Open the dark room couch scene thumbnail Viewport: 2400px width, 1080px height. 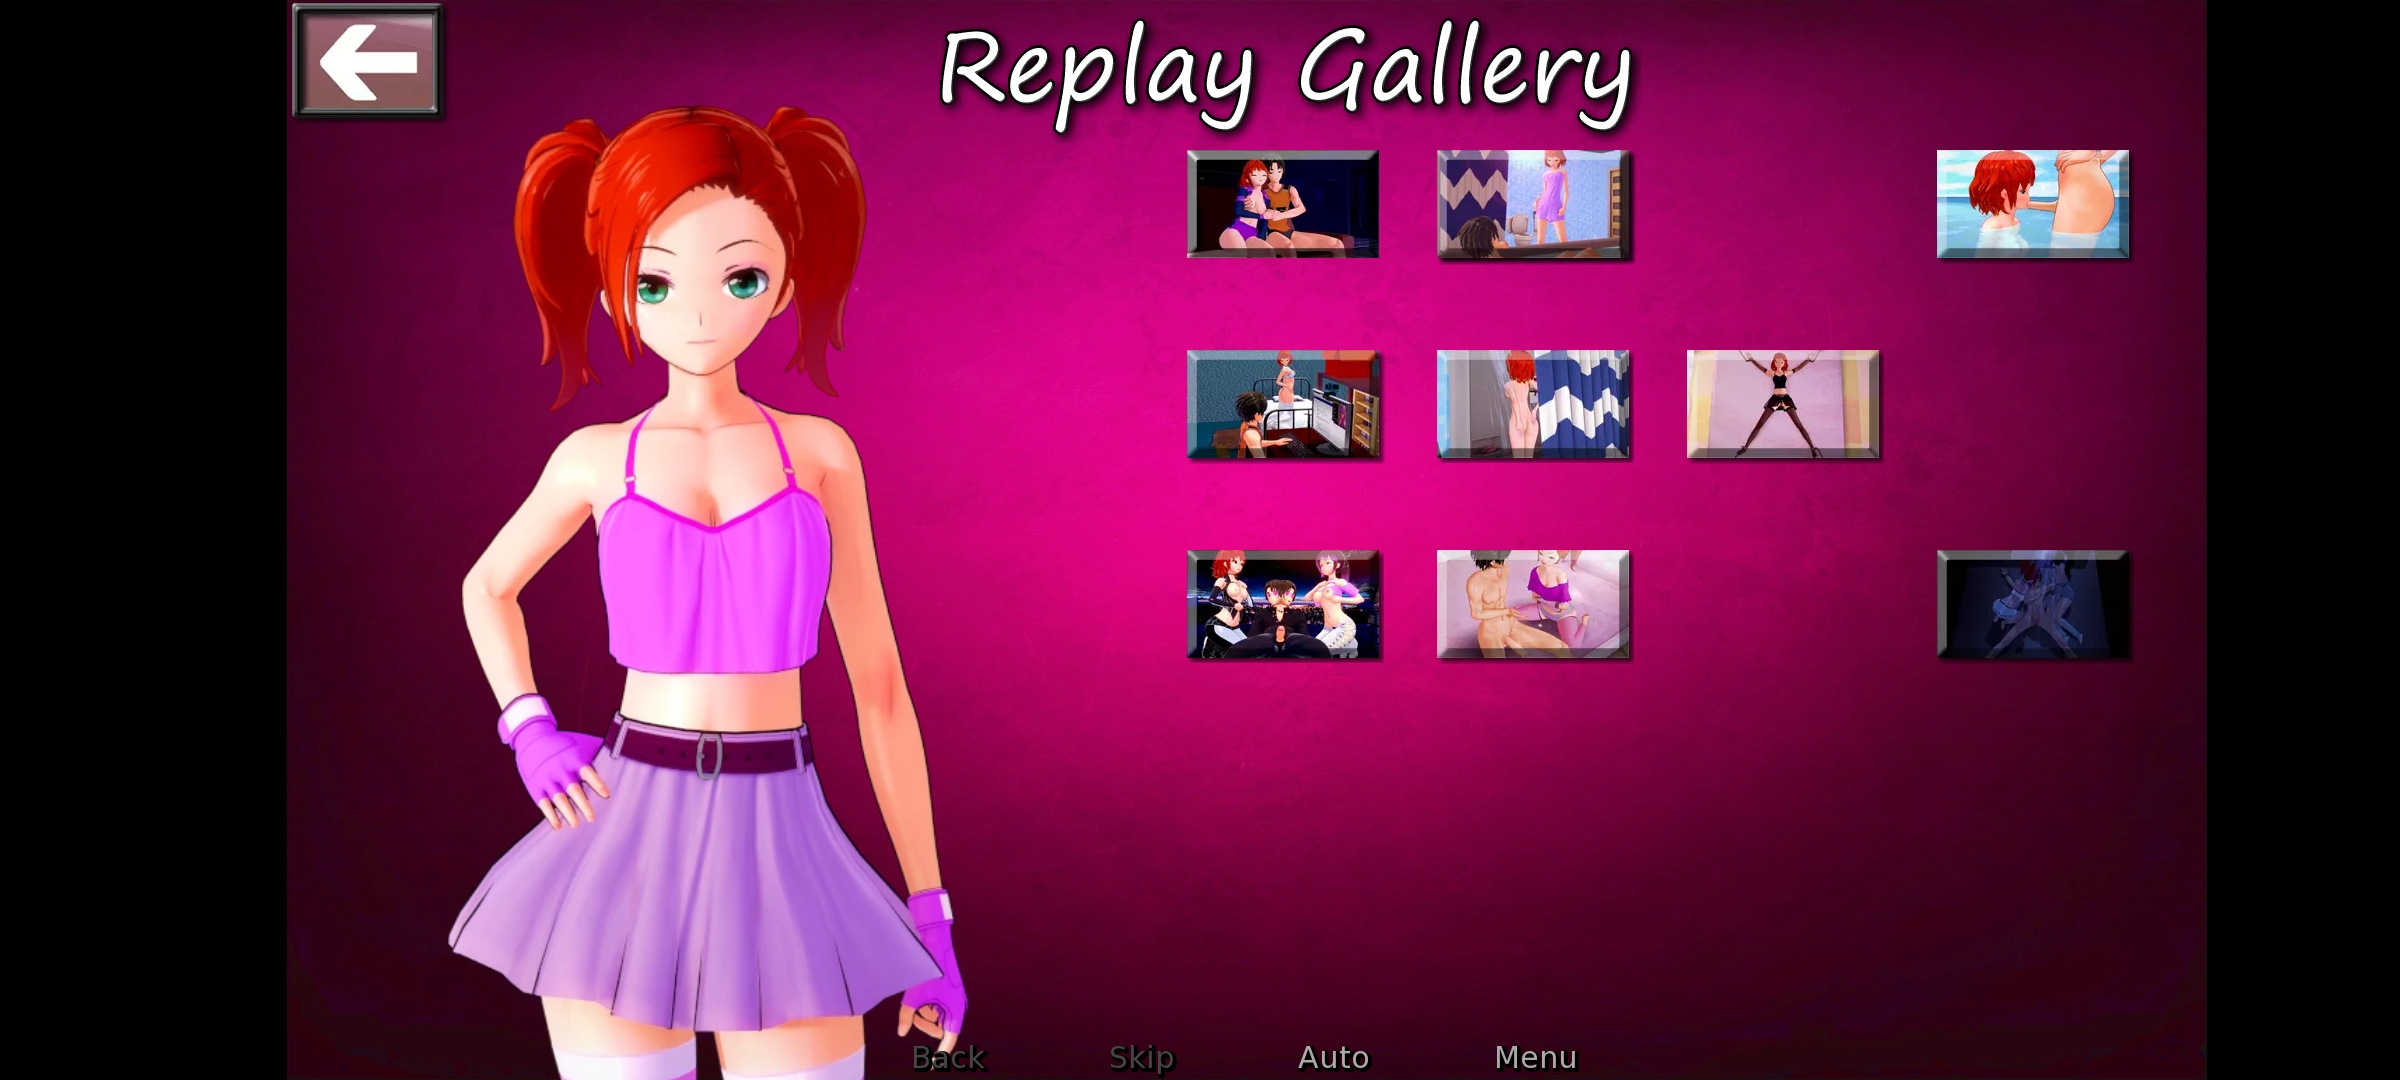pyautogui.click(x=1283, y=204)
